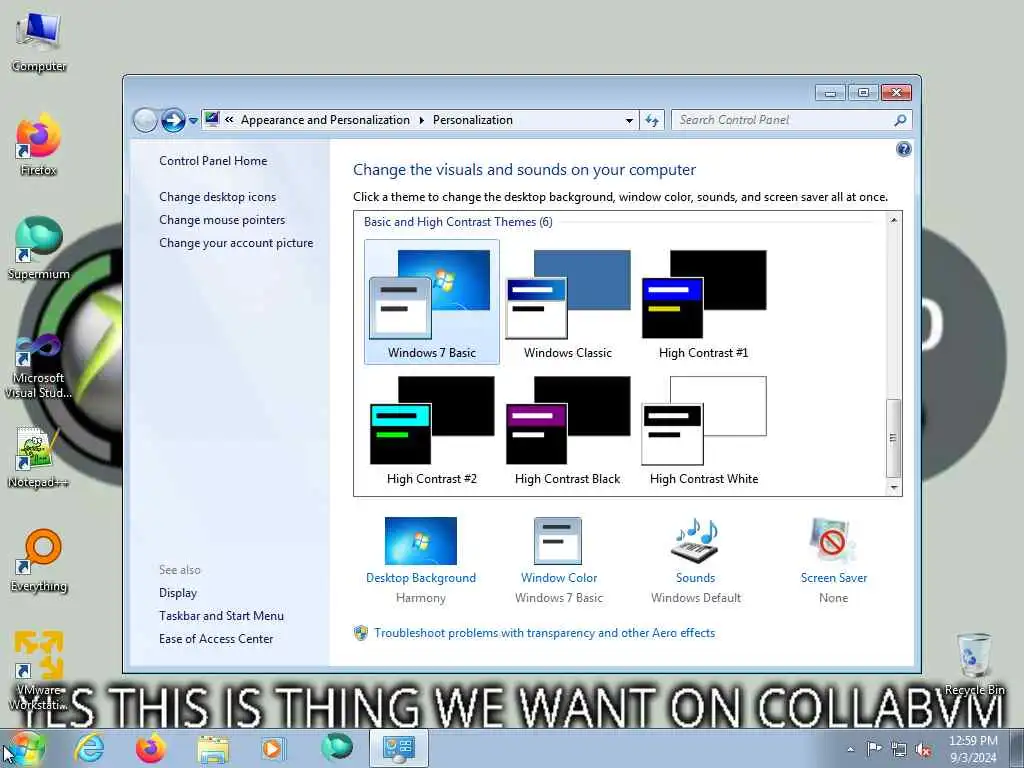Open the Computer desktop icon

pos(39,40)
